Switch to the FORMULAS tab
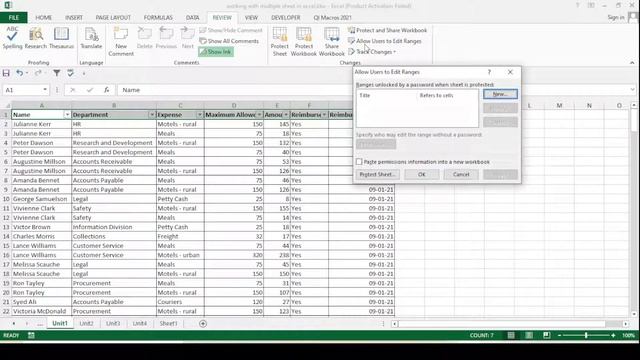 (158, 18)
